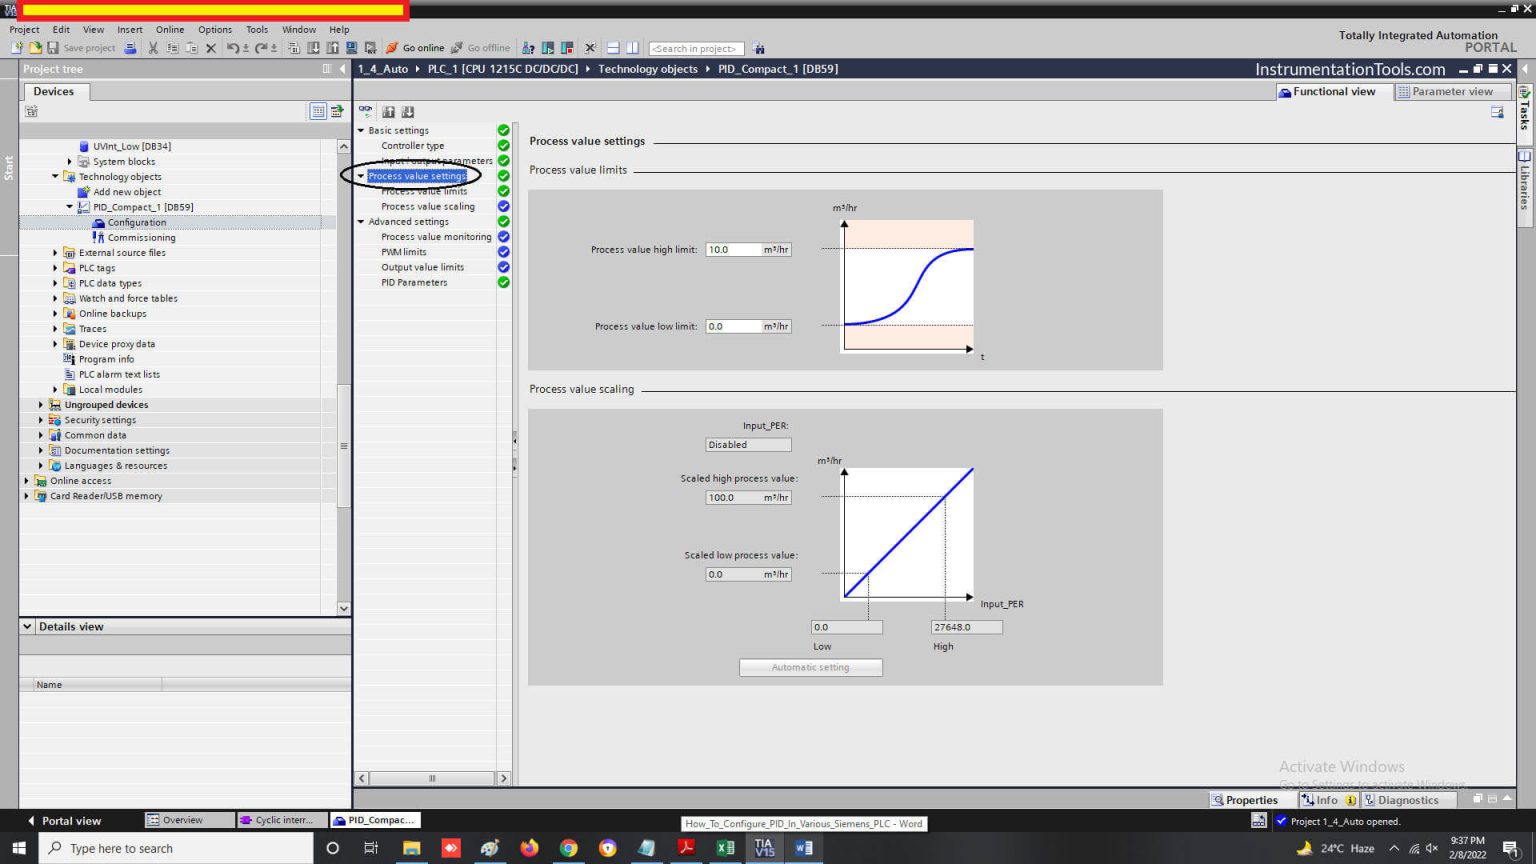
Task: Click the delete X icon in toolbar
Action: (211, 48)
